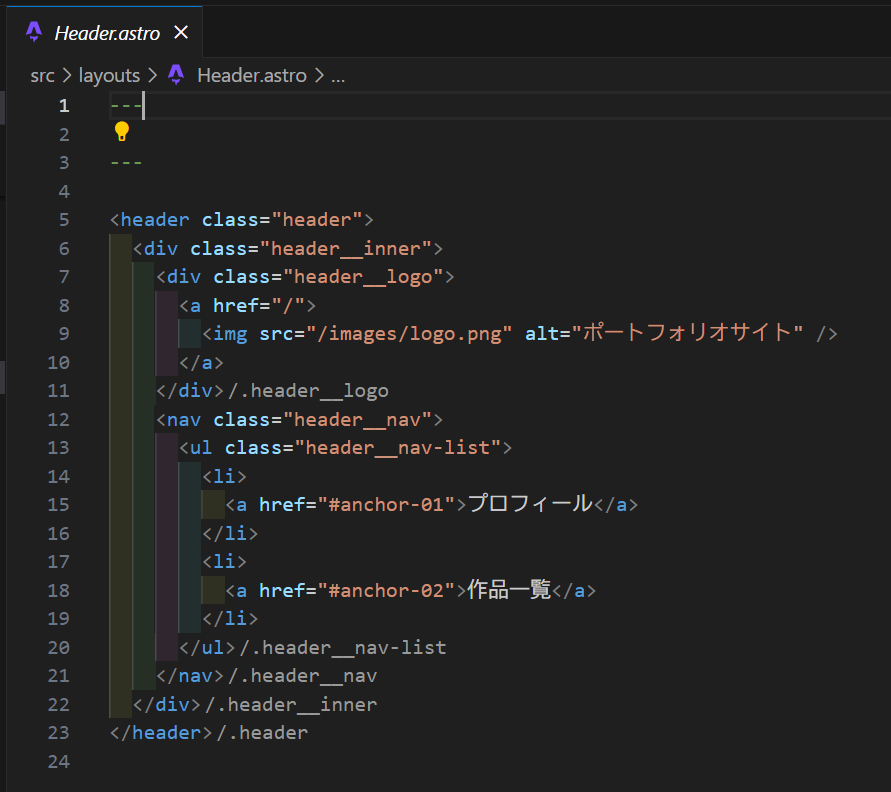The width and height of the screenshot is (891, 792).
Task: Select line number 12 in the gutter
Action: click(60, 419)
